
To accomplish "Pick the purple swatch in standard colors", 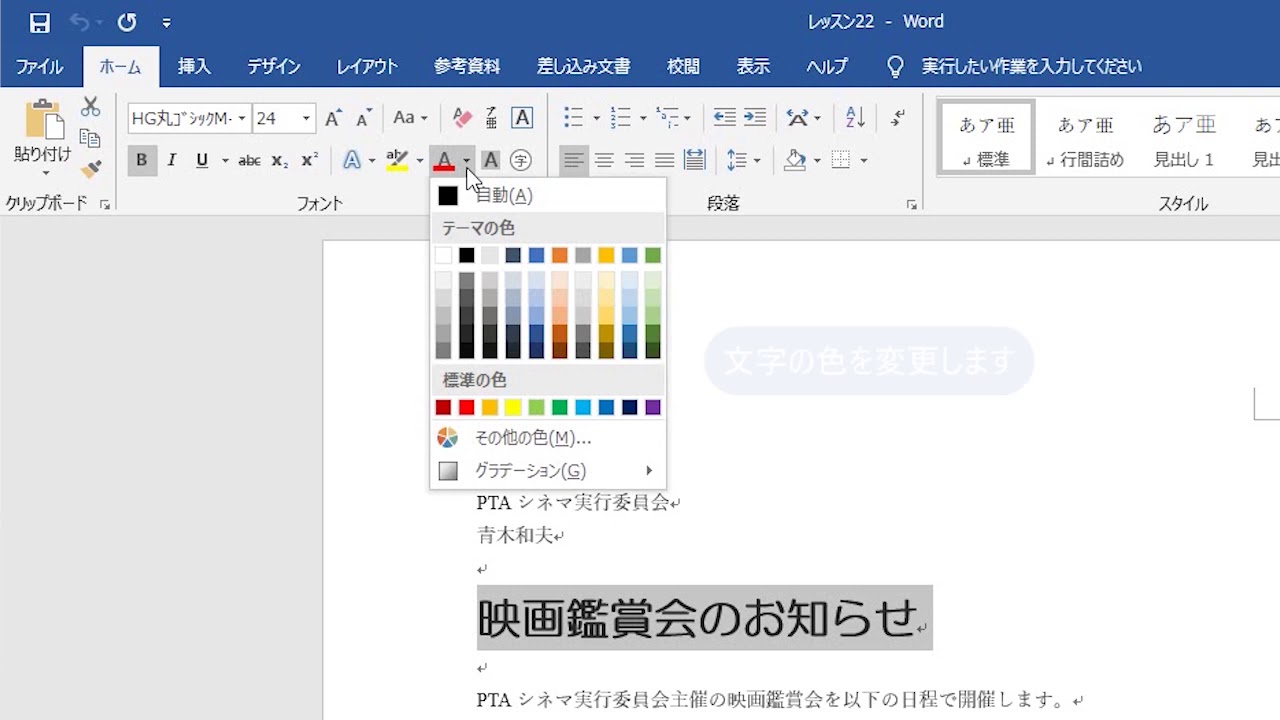I will tap(653, 407).
